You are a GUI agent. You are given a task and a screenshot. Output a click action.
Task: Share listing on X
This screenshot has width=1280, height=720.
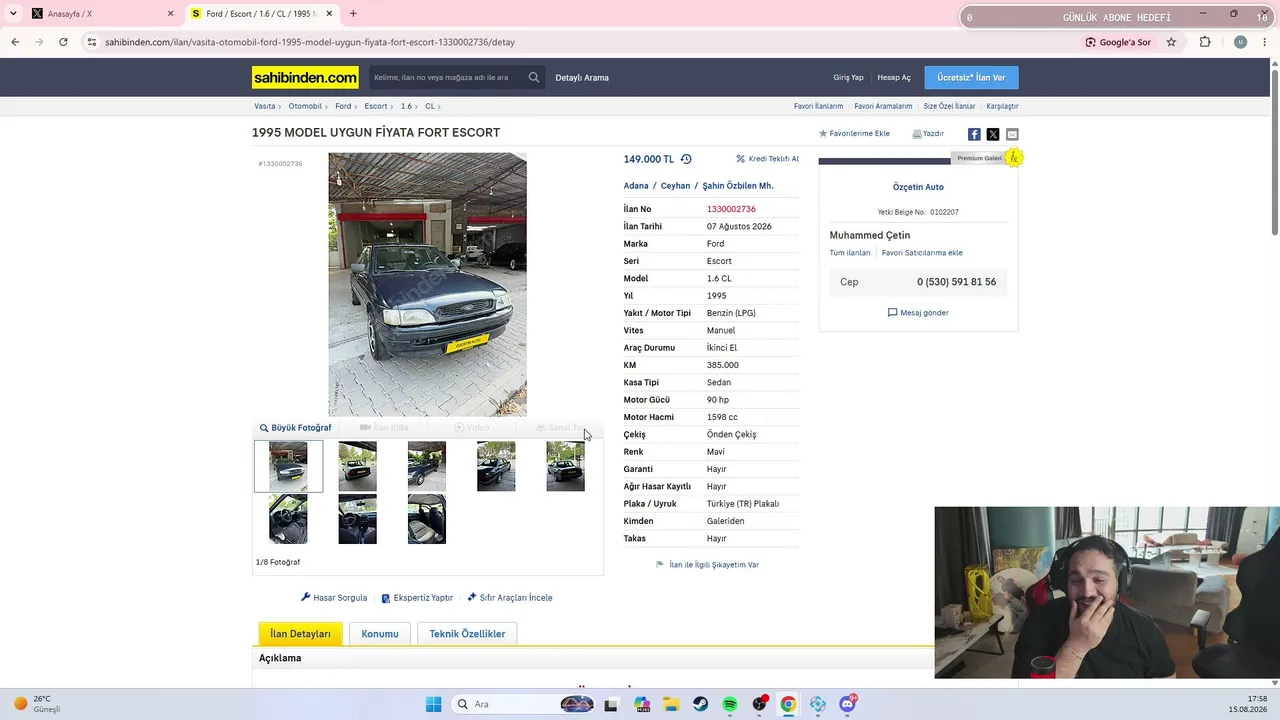(x=993, y=134)
